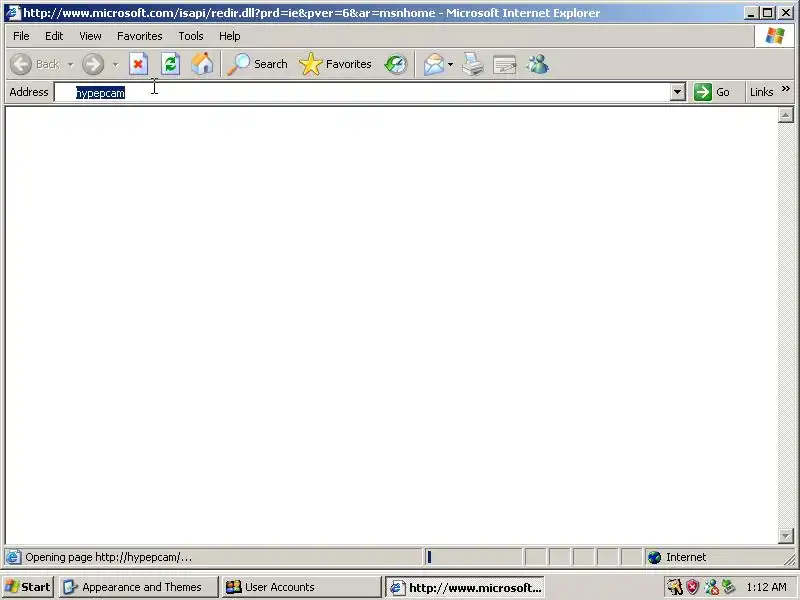Go to Home page via house icon
Screen dimensions: 800x600
point(202,64)
